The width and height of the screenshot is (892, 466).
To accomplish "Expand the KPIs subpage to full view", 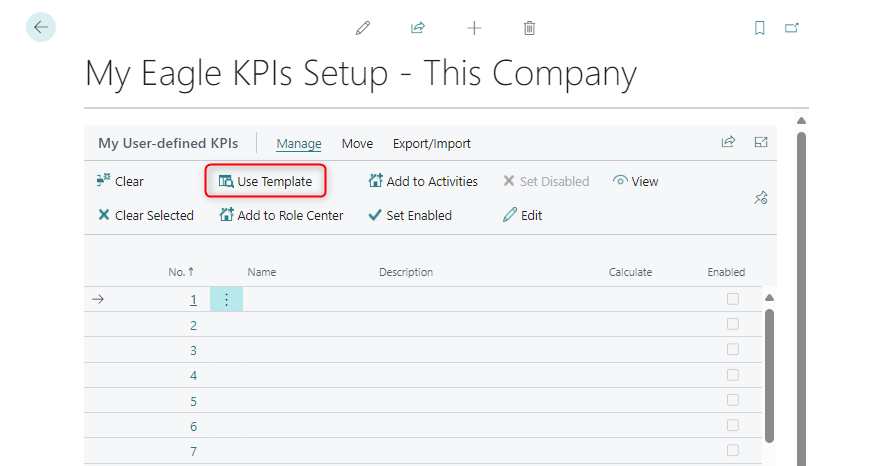I will pos(761,143).
